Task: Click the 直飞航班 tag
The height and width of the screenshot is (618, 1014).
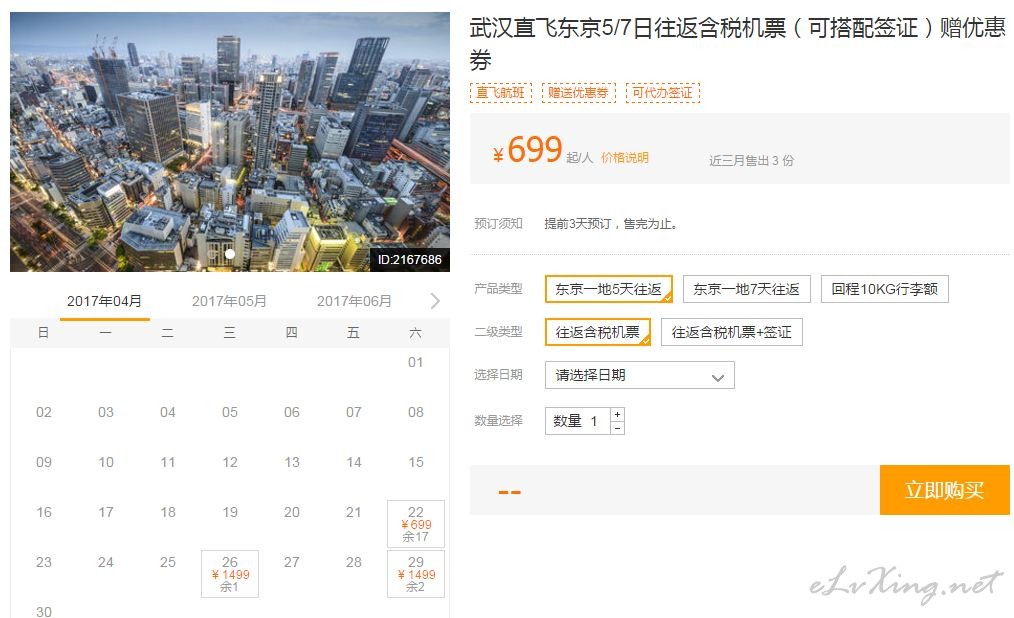Action: pyautogui.click(x=501, y=92)
